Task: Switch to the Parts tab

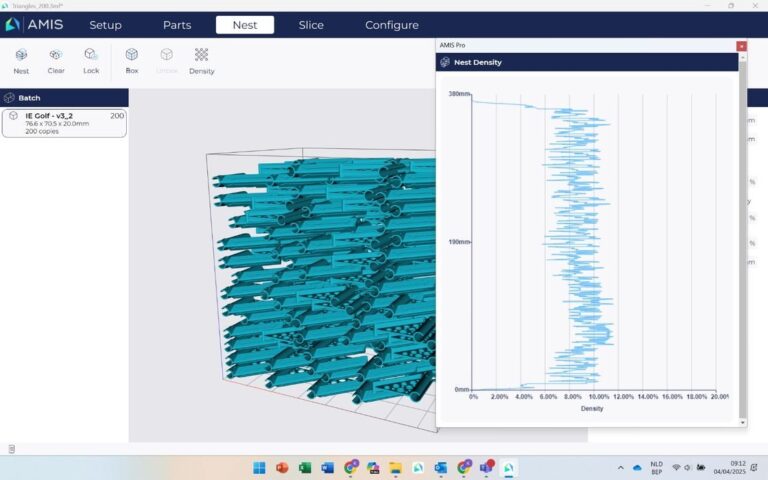Action: 177,25
